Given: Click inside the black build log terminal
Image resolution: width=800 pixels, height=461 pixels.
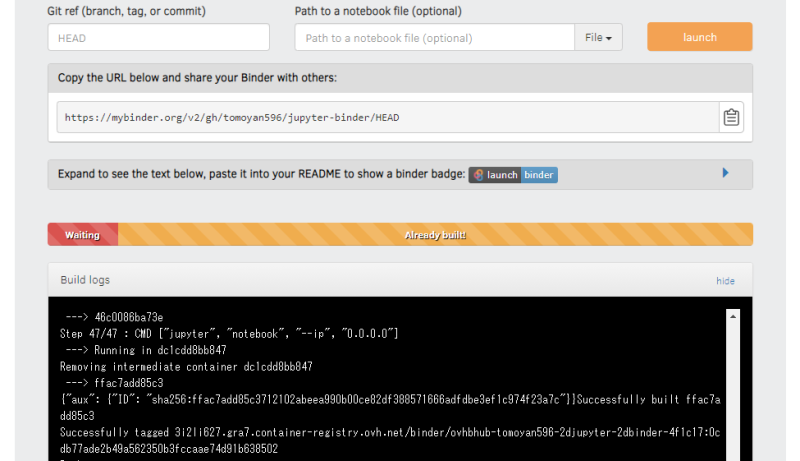Looking at the screenshot, I should pos(390,380).
